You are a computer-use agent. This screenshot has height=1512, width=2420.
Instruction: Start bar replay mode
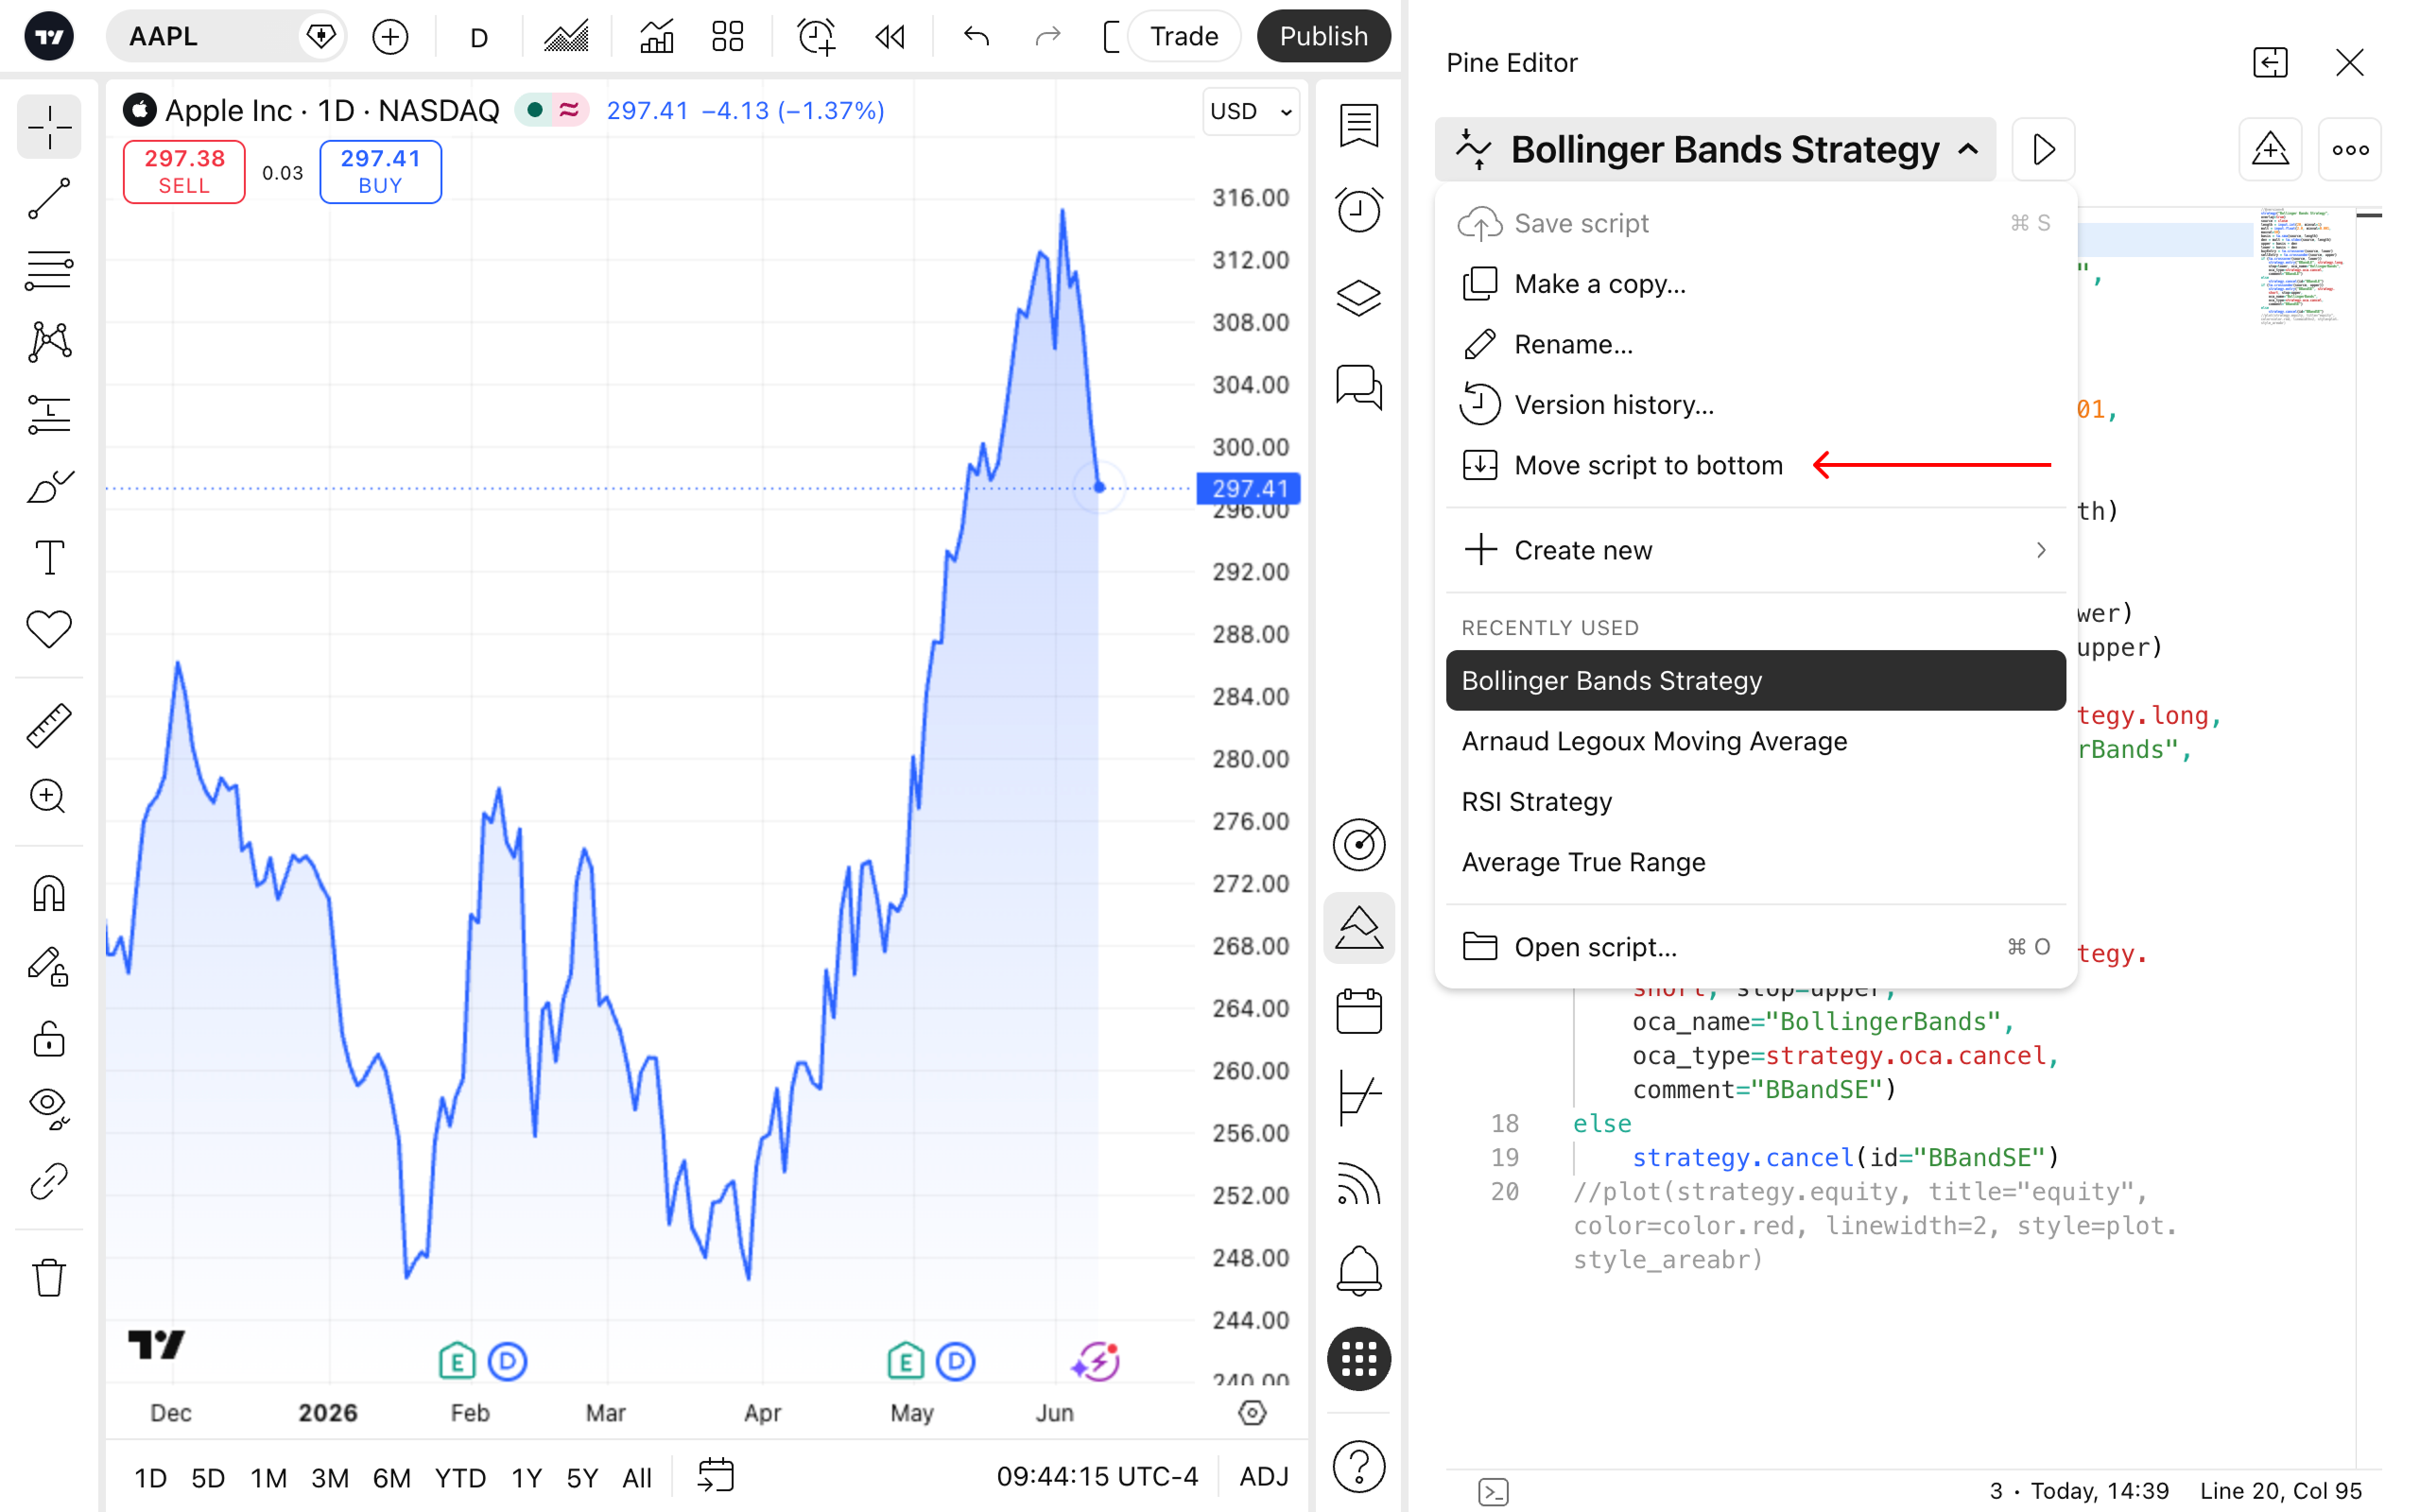[x=889, y=37]
